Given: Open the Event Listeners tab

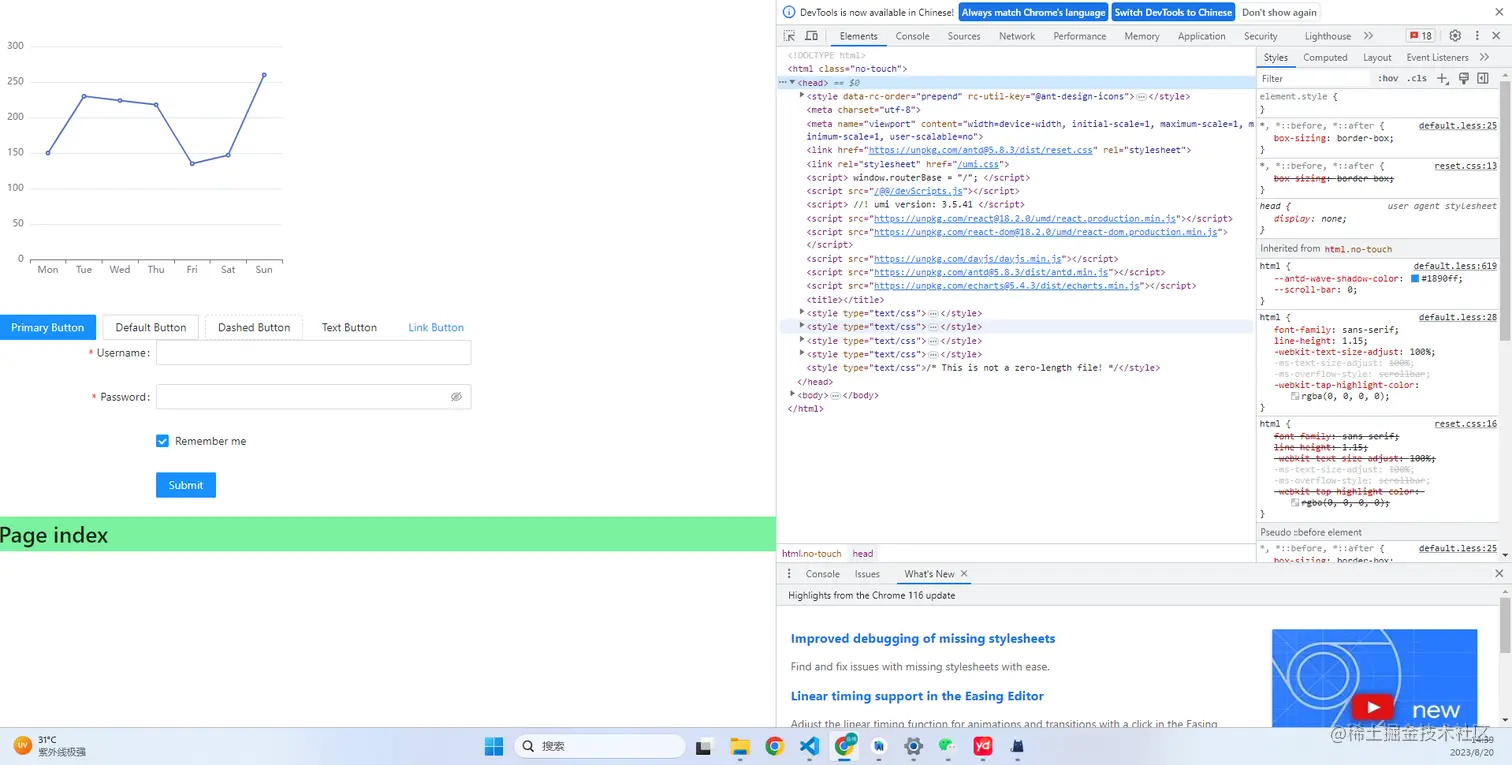Looking at the screenshot, I should [1437, 57].
